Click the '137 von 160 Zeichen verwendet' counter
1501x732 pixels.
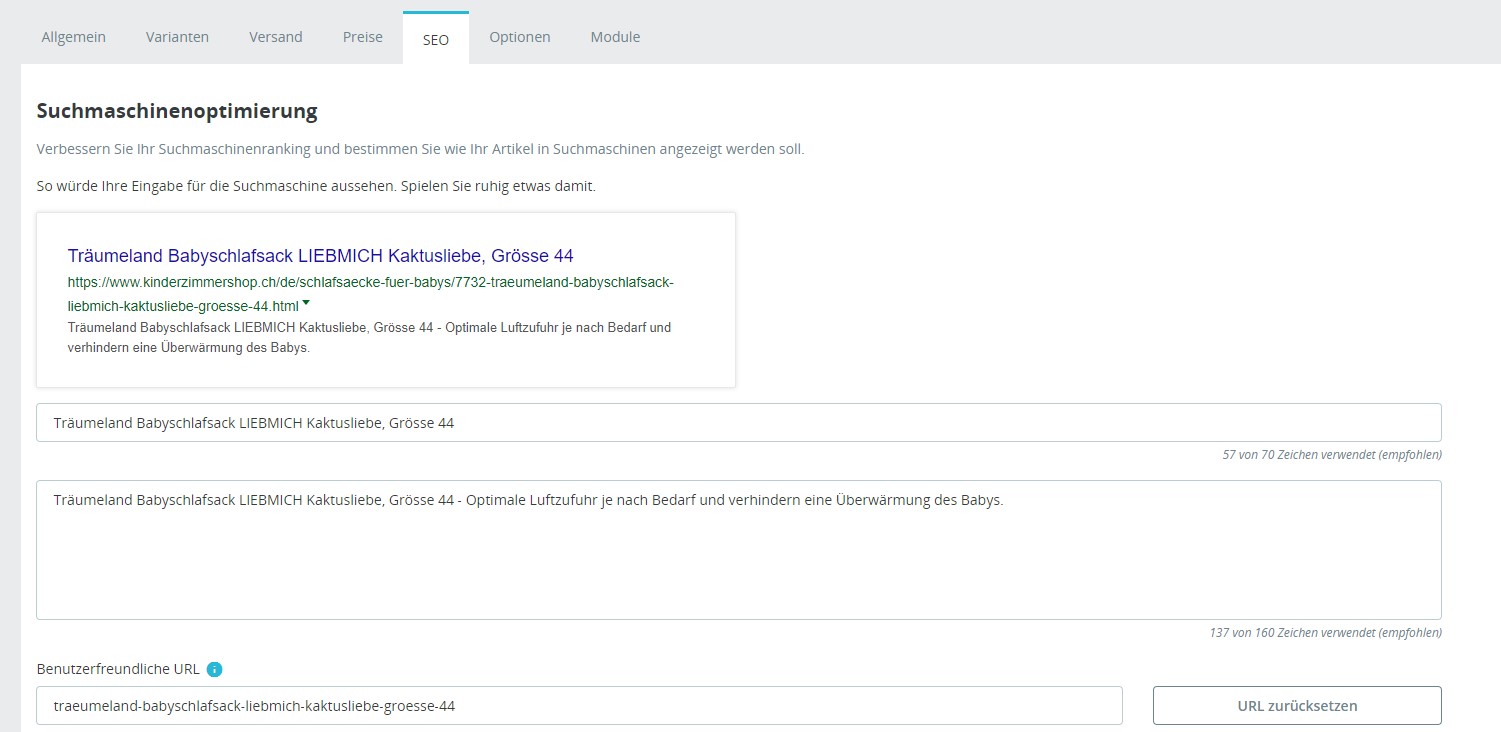click(1326, 632)
